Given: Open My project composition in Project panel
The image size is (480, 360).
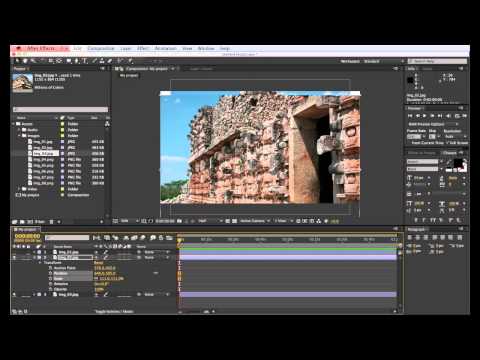Looking at the screenshot, I should coord(30,195).
